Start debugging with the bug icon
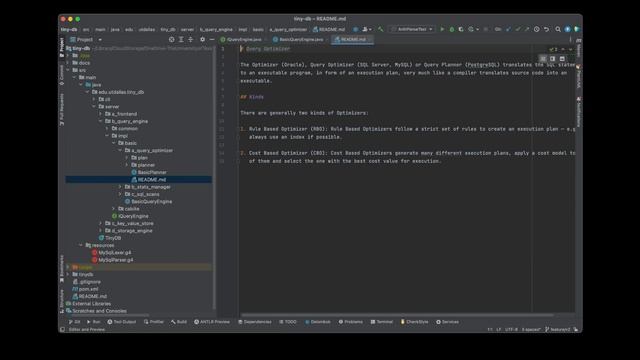This screenshot has height=360, width=640. (x=451, y=29)
